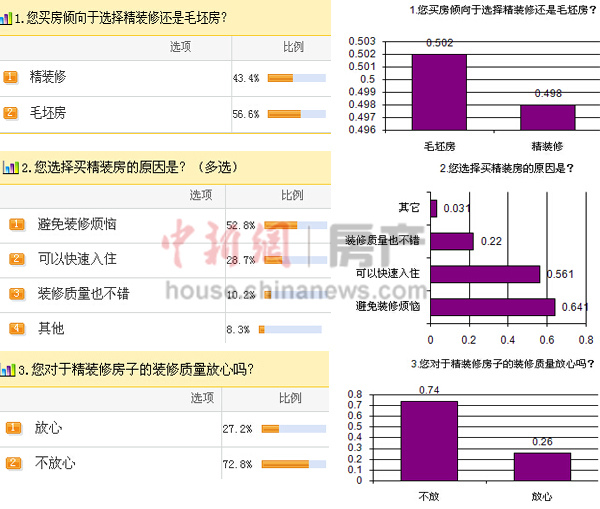The image size is (600, 509).
Task: Click the 28.7% progress bar for 可以快速入住
Action: tap(295, 260)
